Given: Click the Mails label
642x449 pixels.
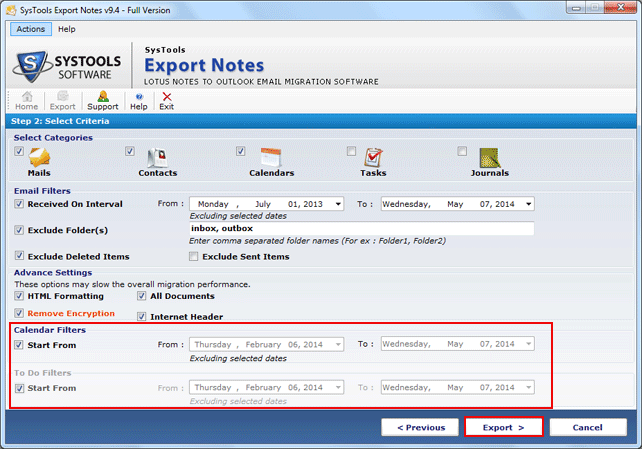Looking at the screenshot, I should click(x=39, y=173).
